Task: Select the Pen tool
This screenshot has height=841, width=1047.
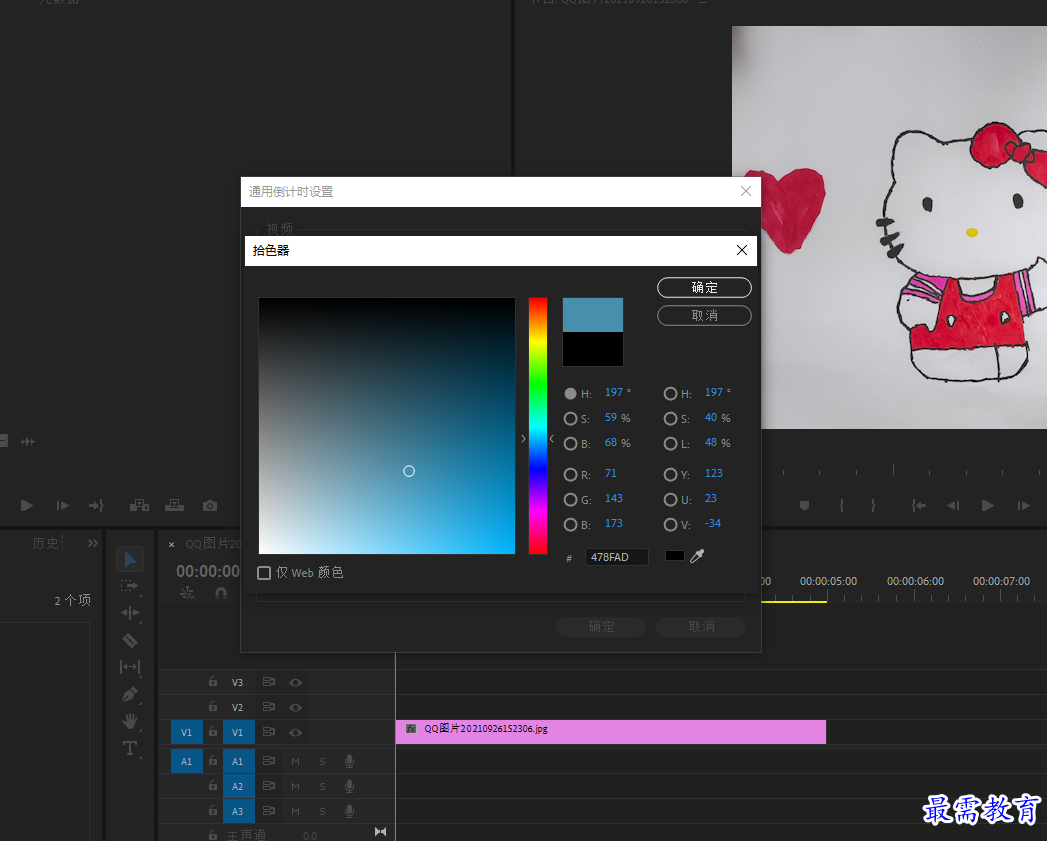Action: coord(130,695)
